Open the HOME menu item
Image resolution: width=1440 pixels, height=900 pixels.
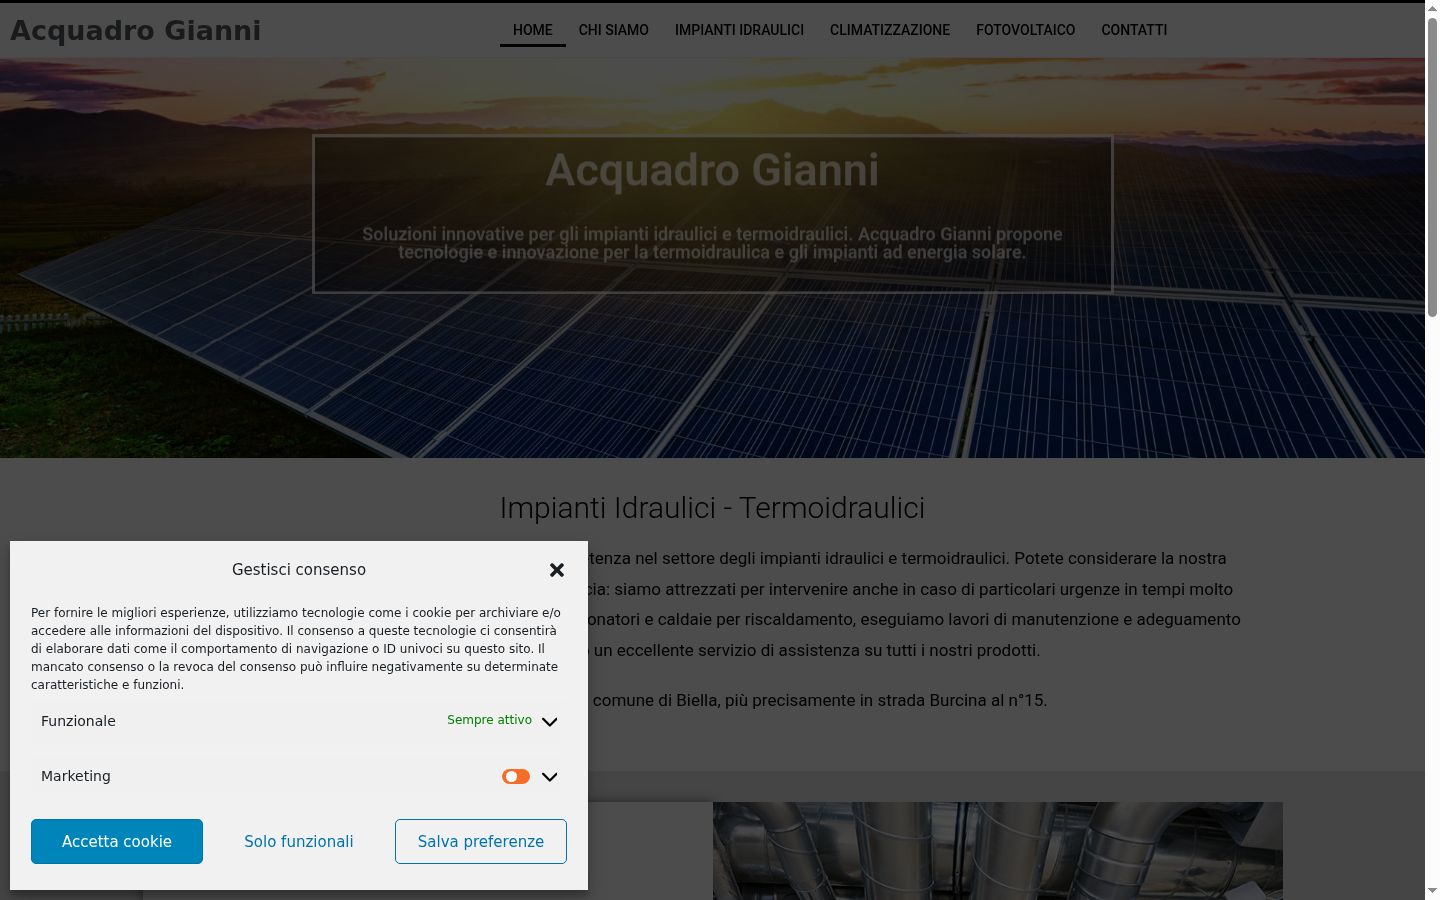click(x=533, y=30)
